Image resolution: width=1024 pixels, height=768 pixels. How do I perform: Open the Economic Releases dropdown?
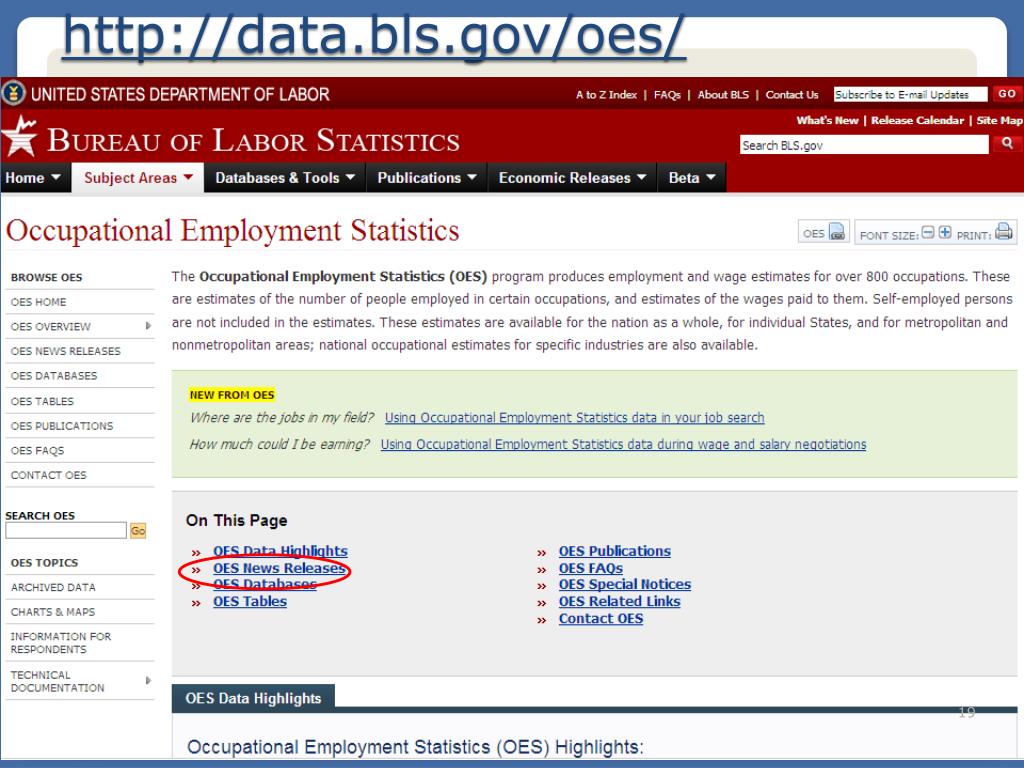pos(572,178)
